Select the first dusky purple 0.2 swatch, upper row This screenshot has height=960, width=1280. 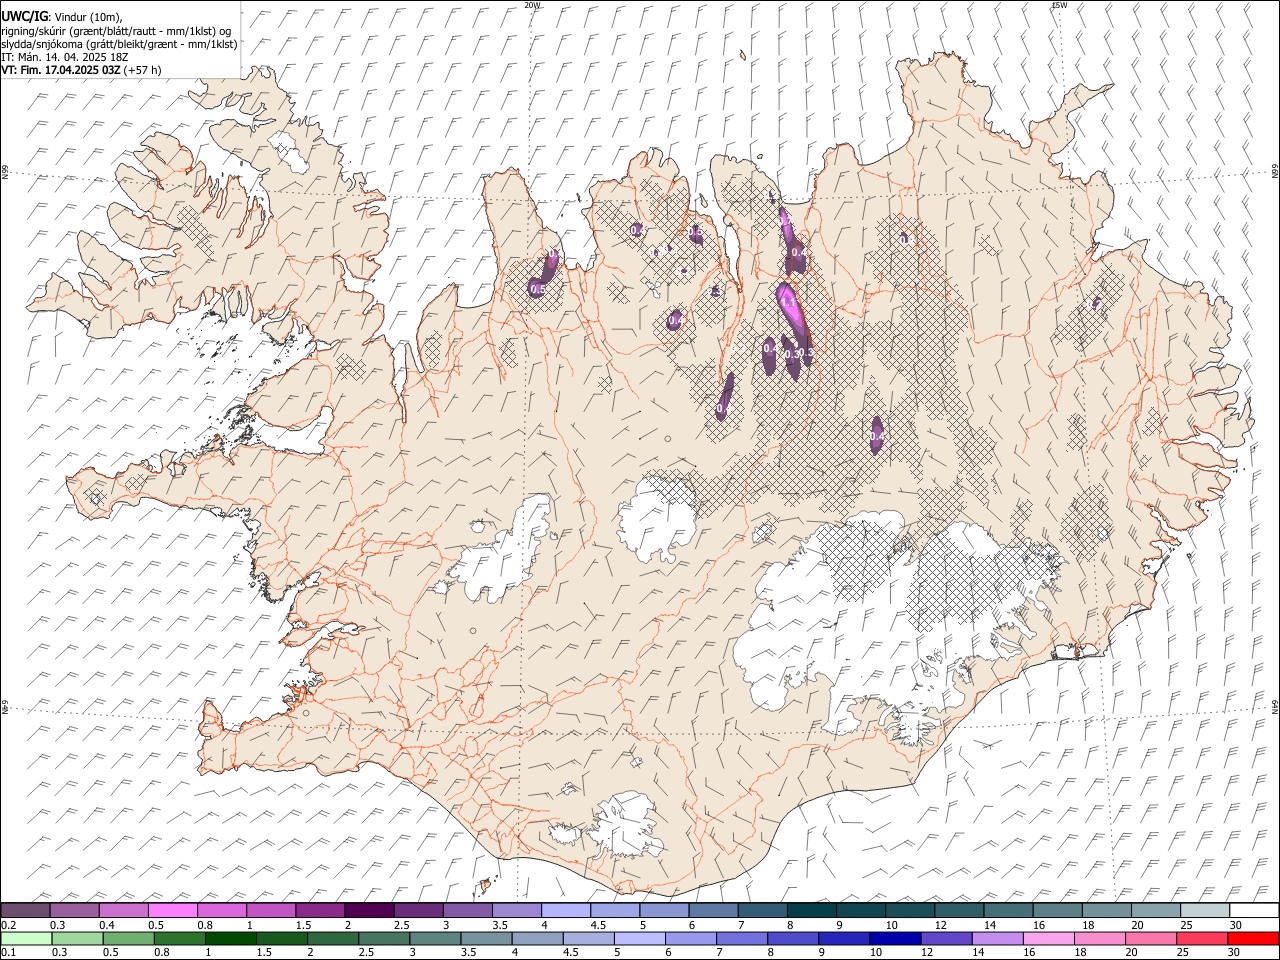click(26, 910)
